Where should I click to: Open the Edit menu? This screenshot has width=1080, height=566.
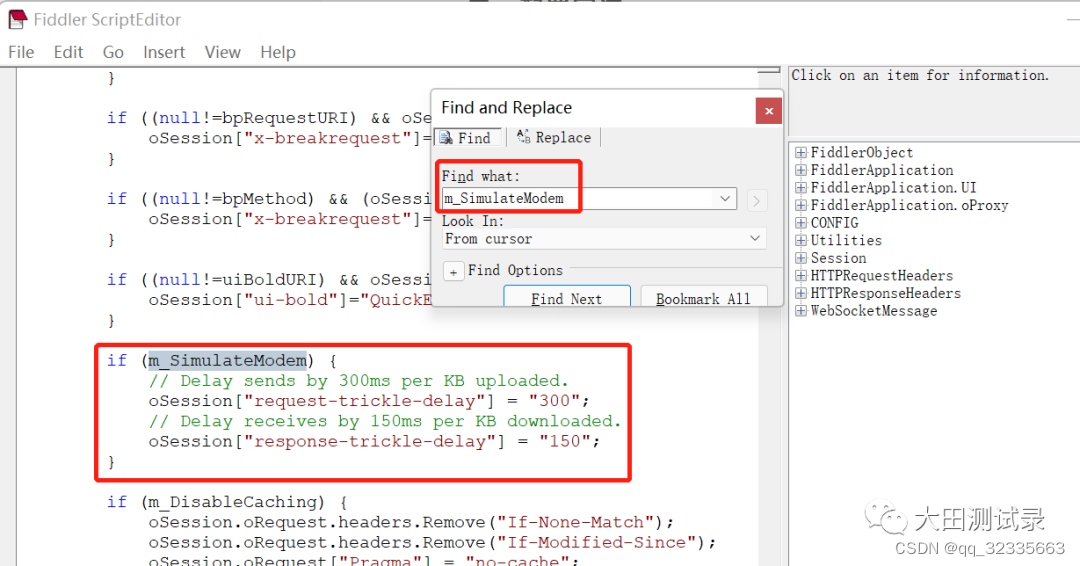coord(68,52)
